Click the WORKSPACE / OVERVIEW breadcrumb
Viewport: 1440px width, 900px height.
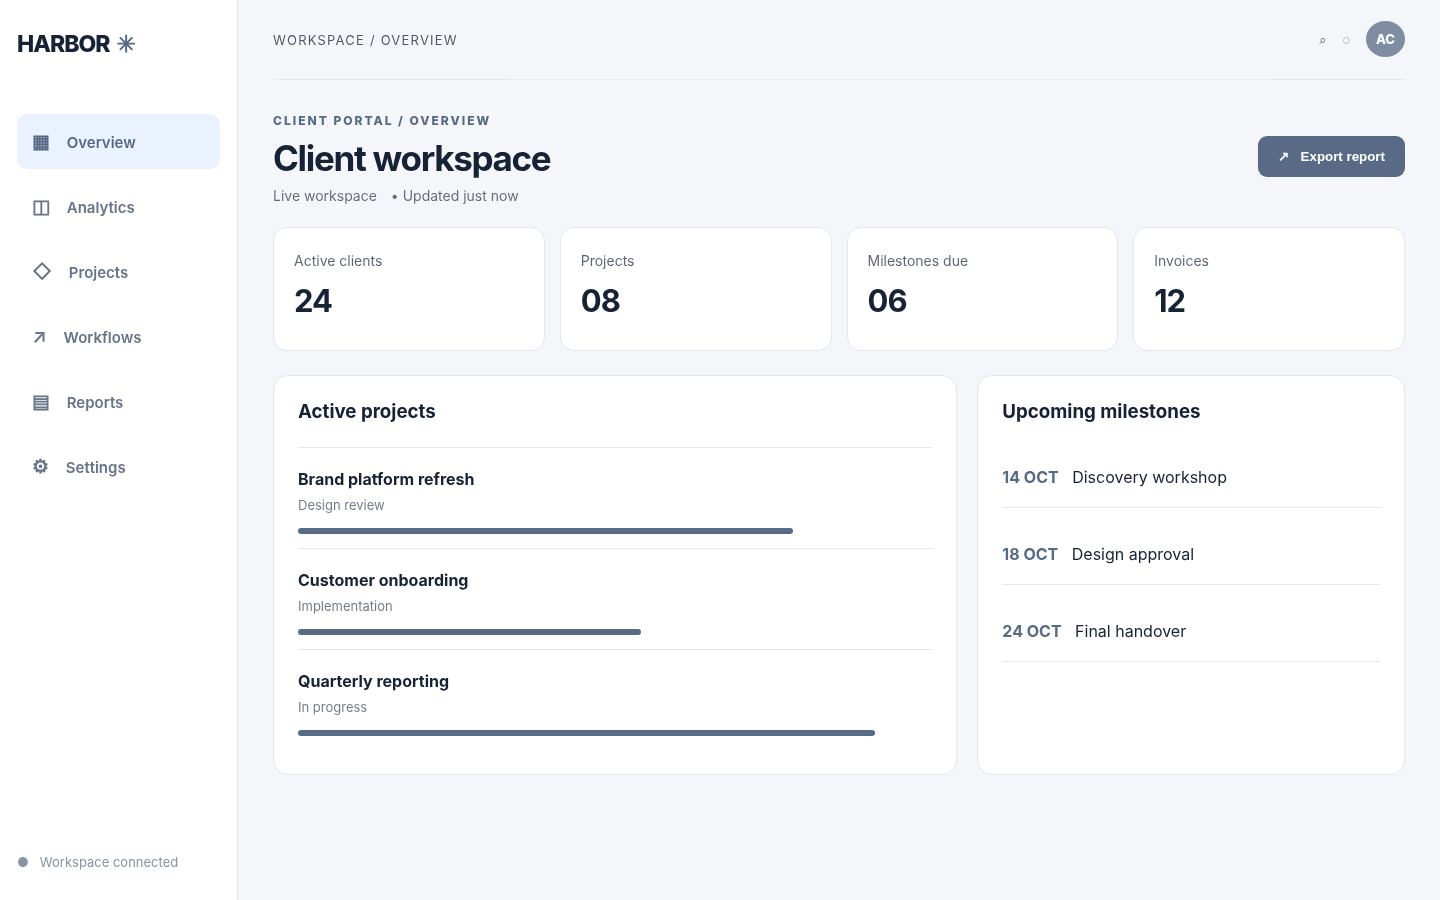click(x=365, y=40)
